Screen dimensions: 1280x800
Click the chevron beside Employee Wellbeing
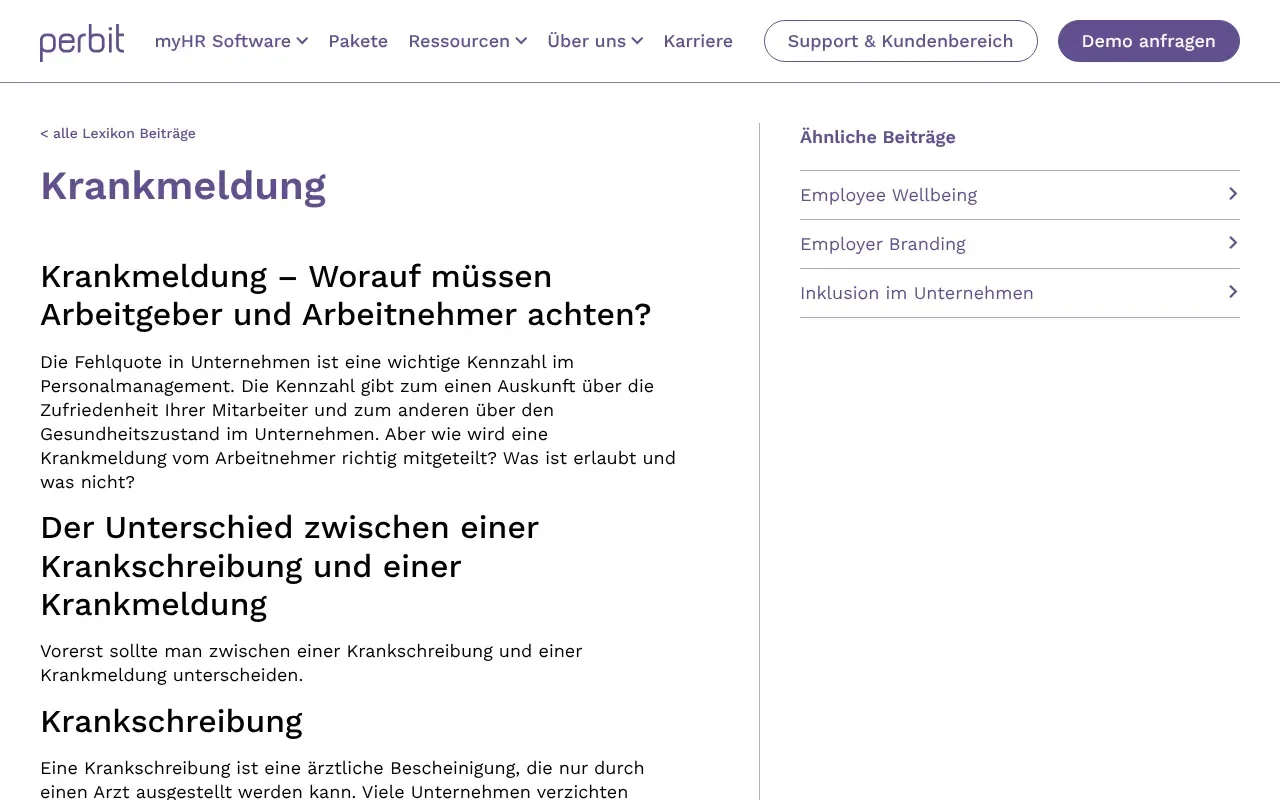click(1232, 194)
